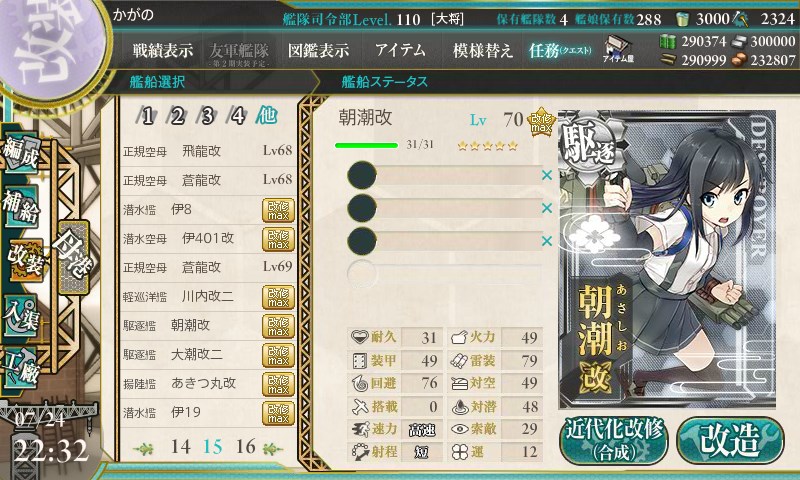Image resolution: width=800 pixels, height=480 pixels.
Task: Go to ship list page 16
Action: pyautogui.click(x=245, y=447)
